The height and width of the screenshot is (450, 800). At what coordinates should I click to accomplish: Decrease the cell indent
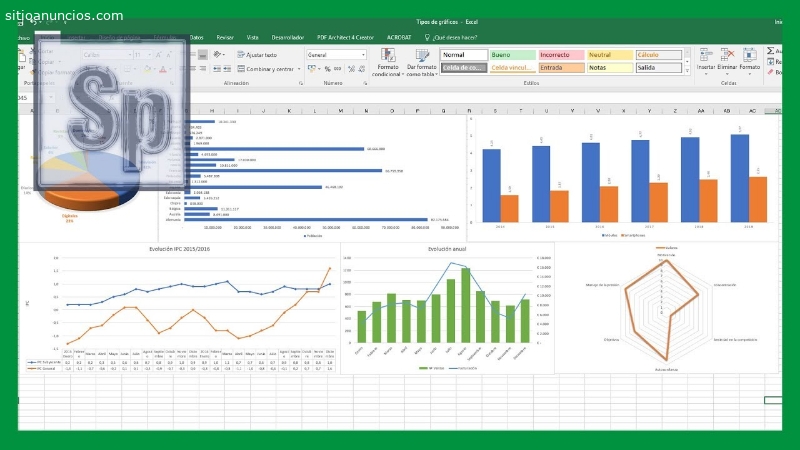(x=217, y=68)
